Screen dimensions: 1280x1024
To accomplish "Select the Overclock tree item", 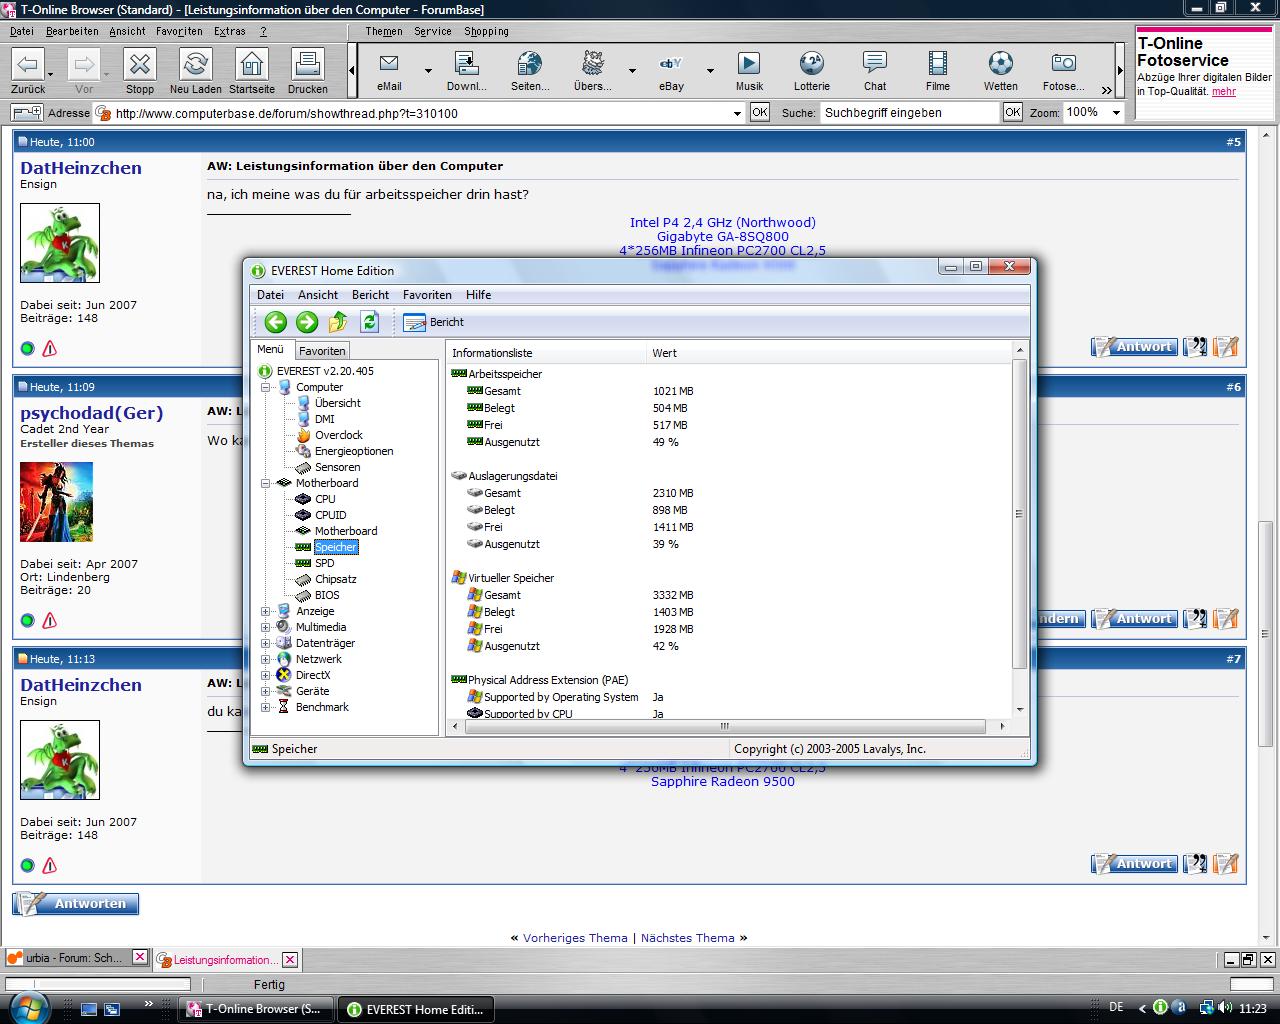I will [x=338, y=435].
